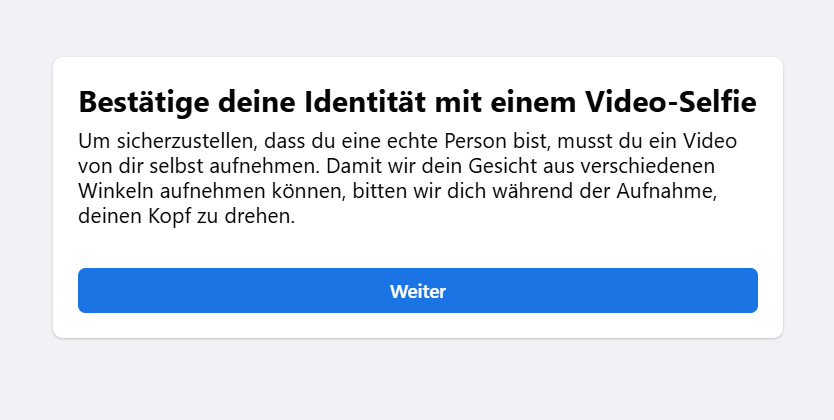Click the text line starting 'Winkeln aufnehmen können'
The width and height of the screenshot is (834, 420).
click(398, 191)
